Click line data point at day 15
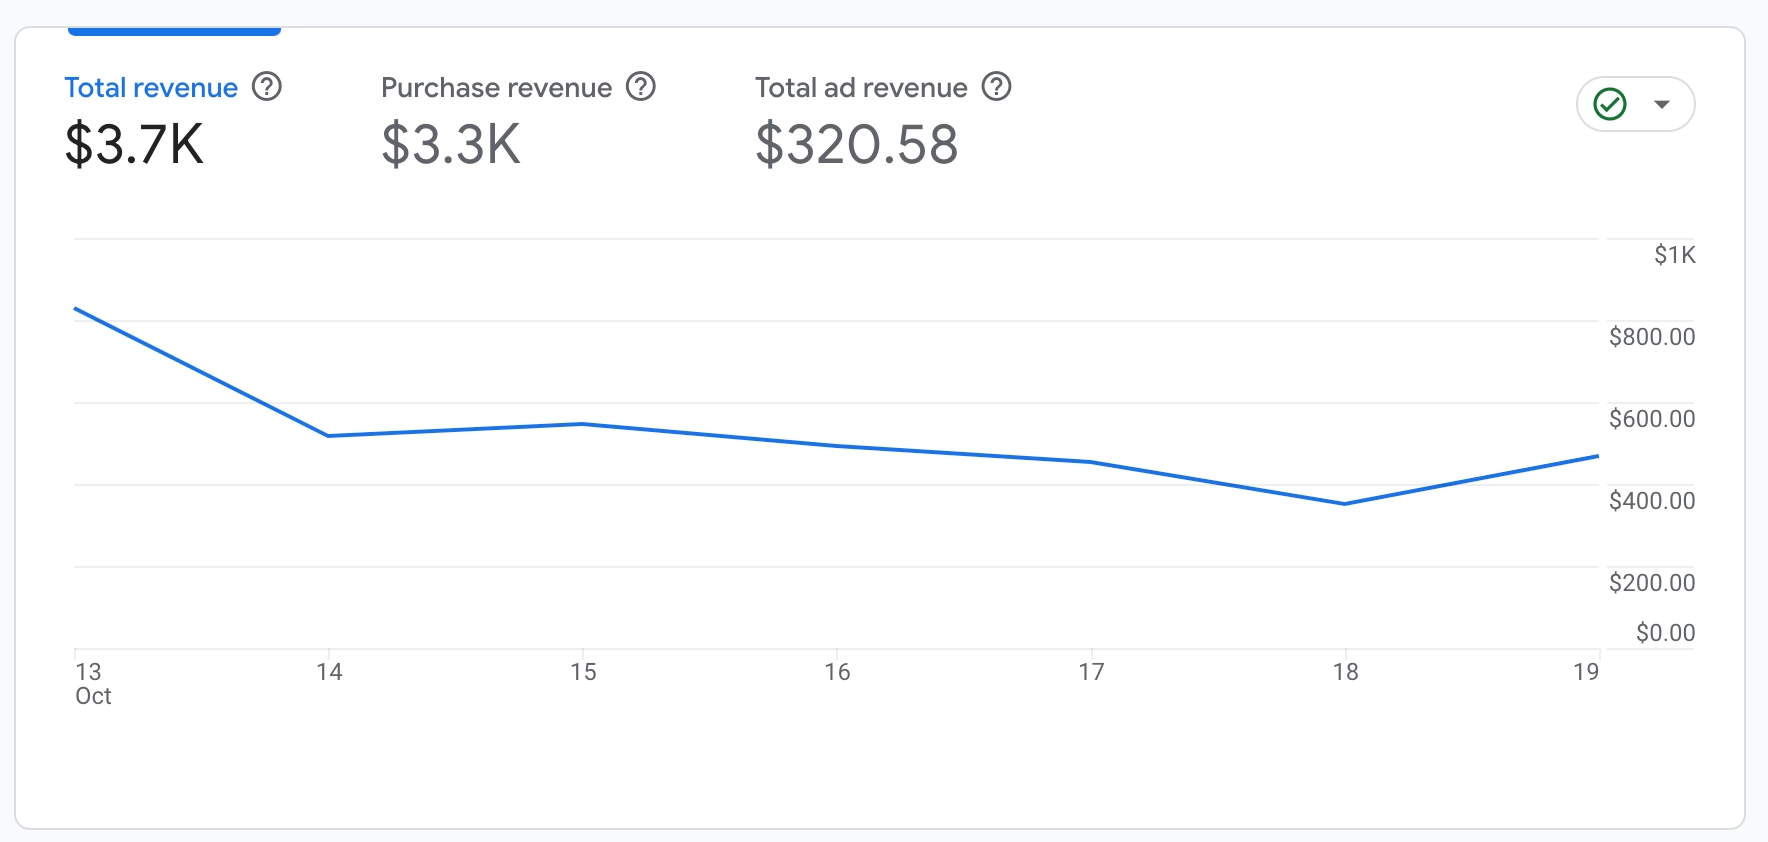 point(583,424)
